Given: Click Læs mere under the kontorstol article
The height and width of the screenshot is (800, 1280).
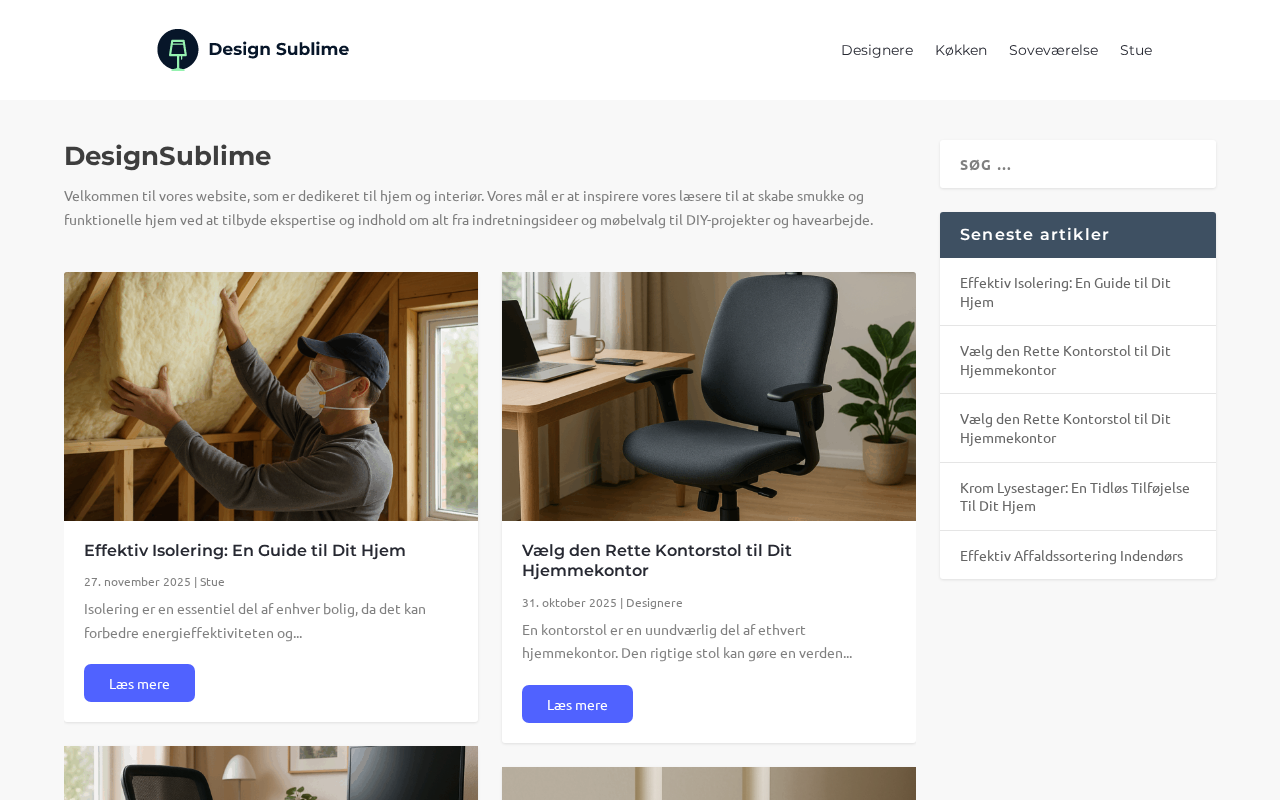Looking at the screenshot, I should coord(577,704).
